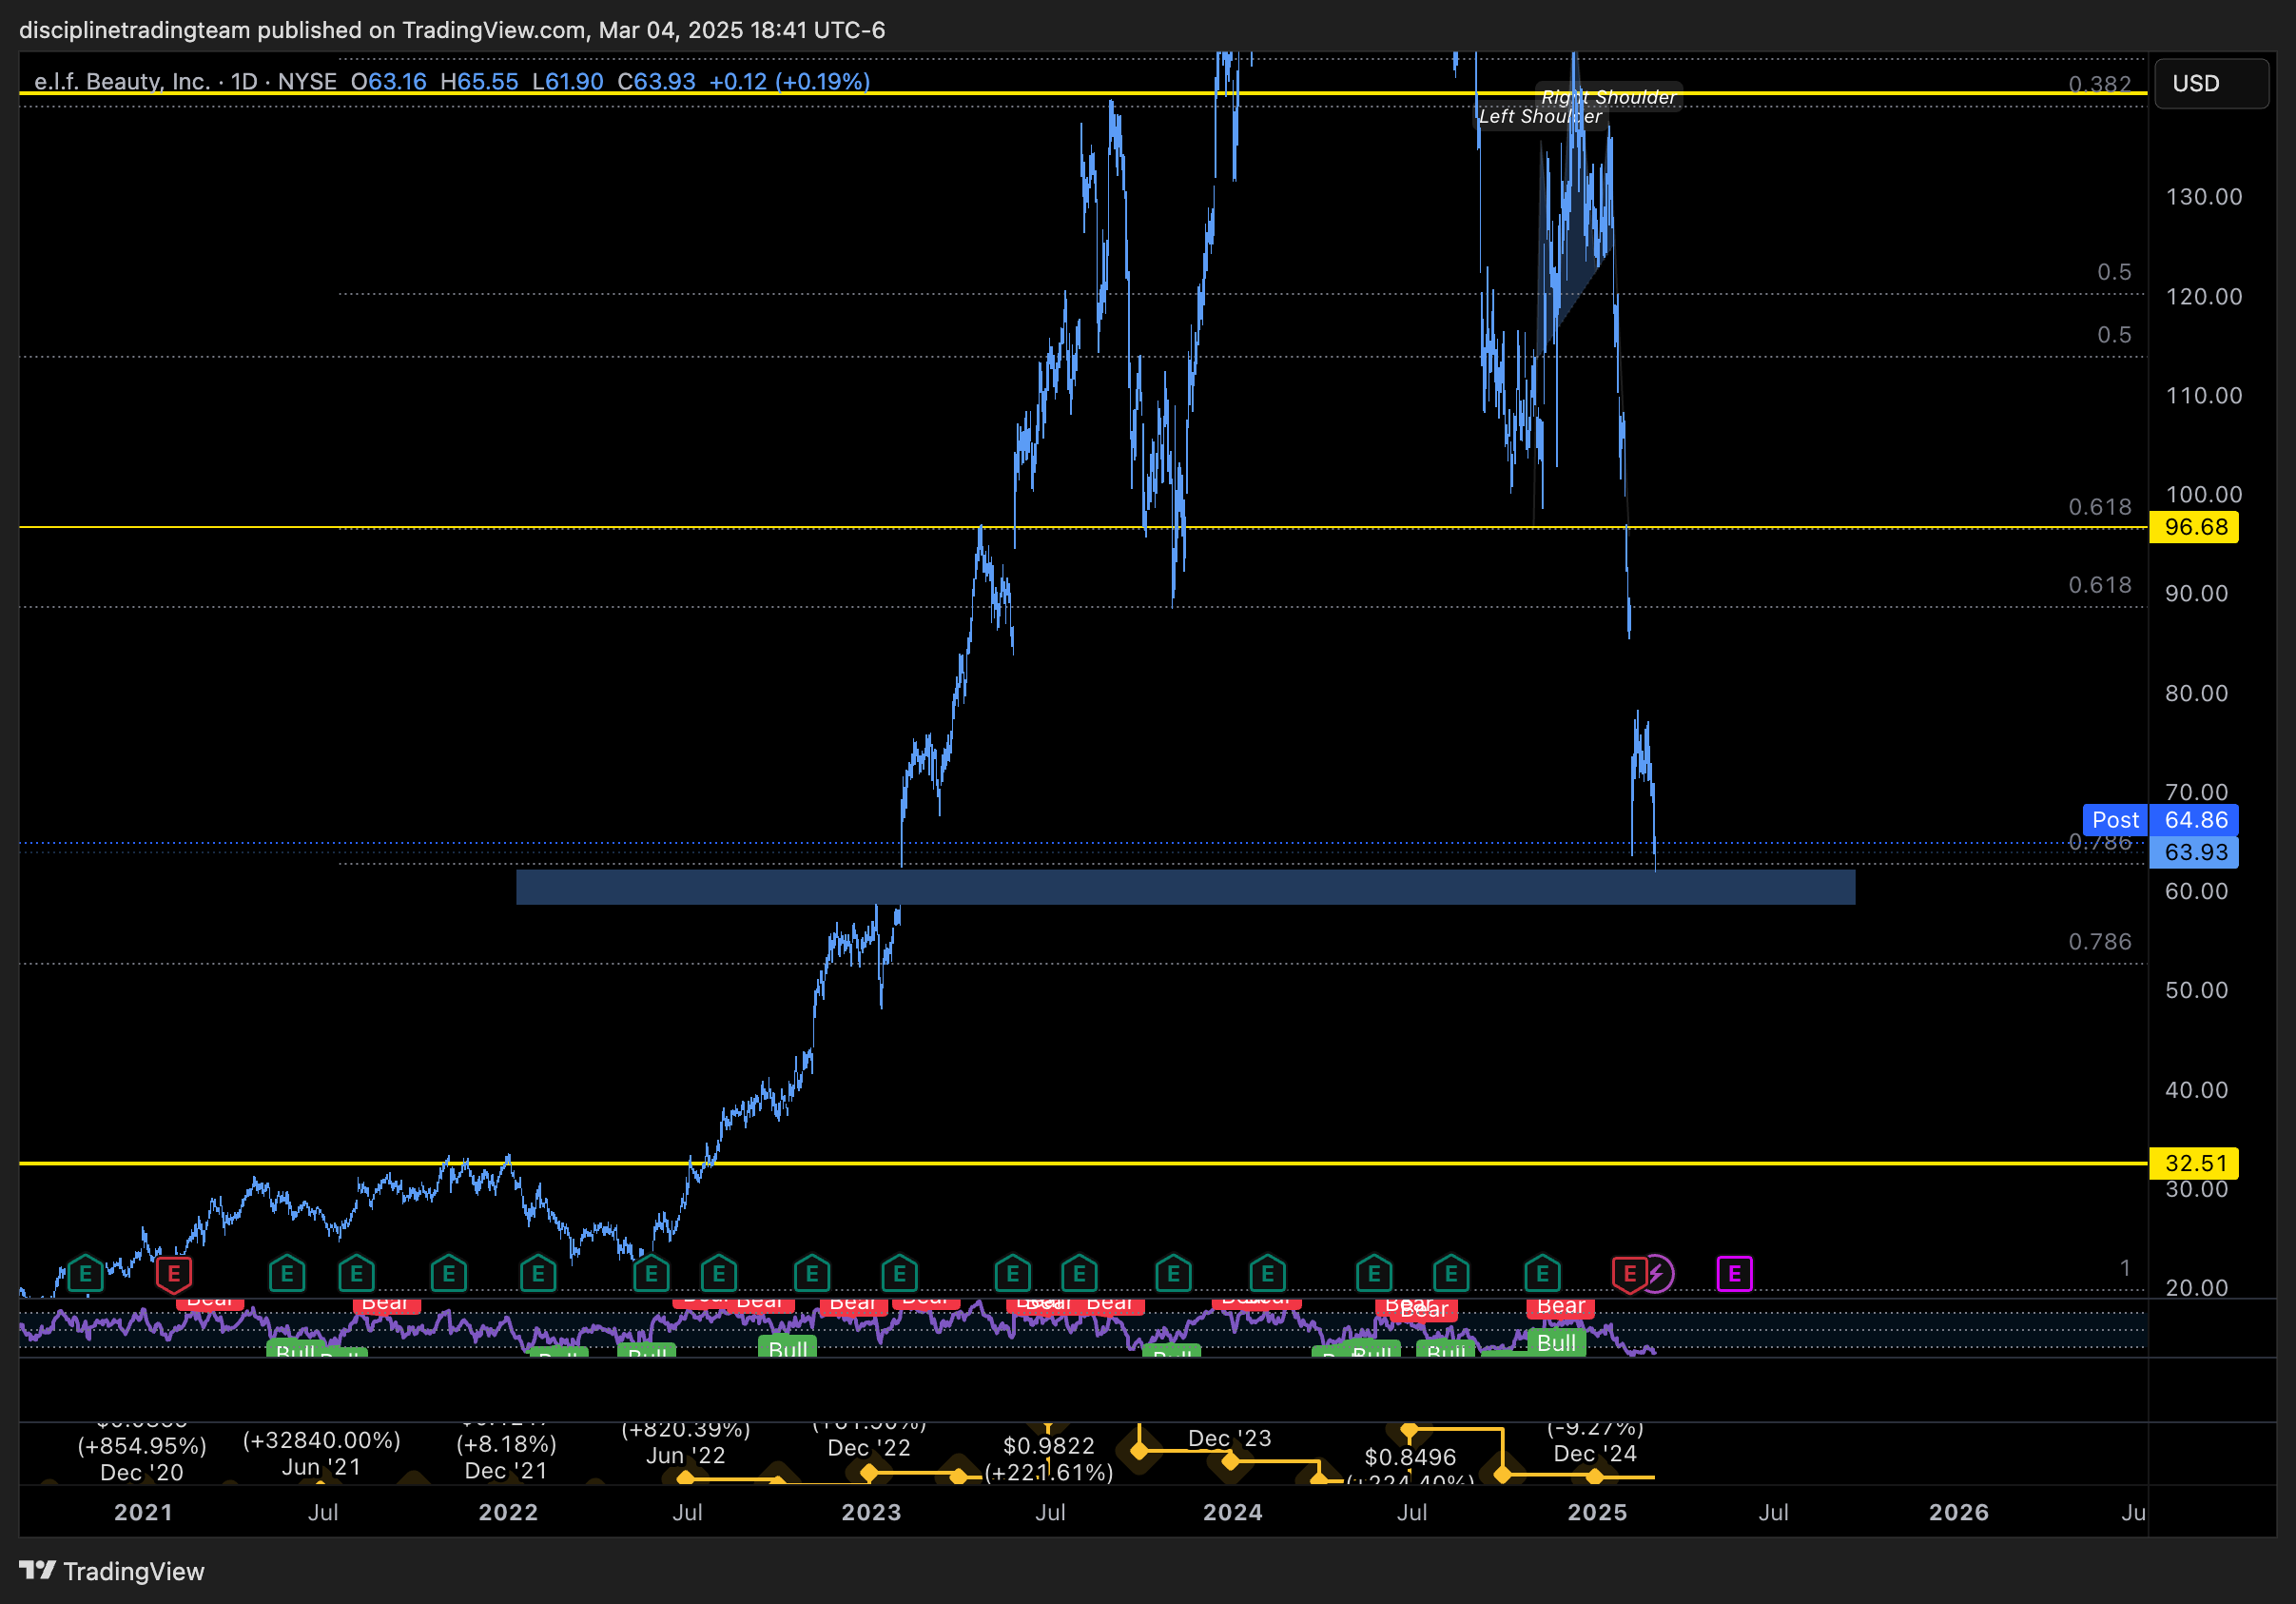The height and width of the screenshot is (1604, 2296).
Task: Click the H65.55 high value
Action: 479,81
